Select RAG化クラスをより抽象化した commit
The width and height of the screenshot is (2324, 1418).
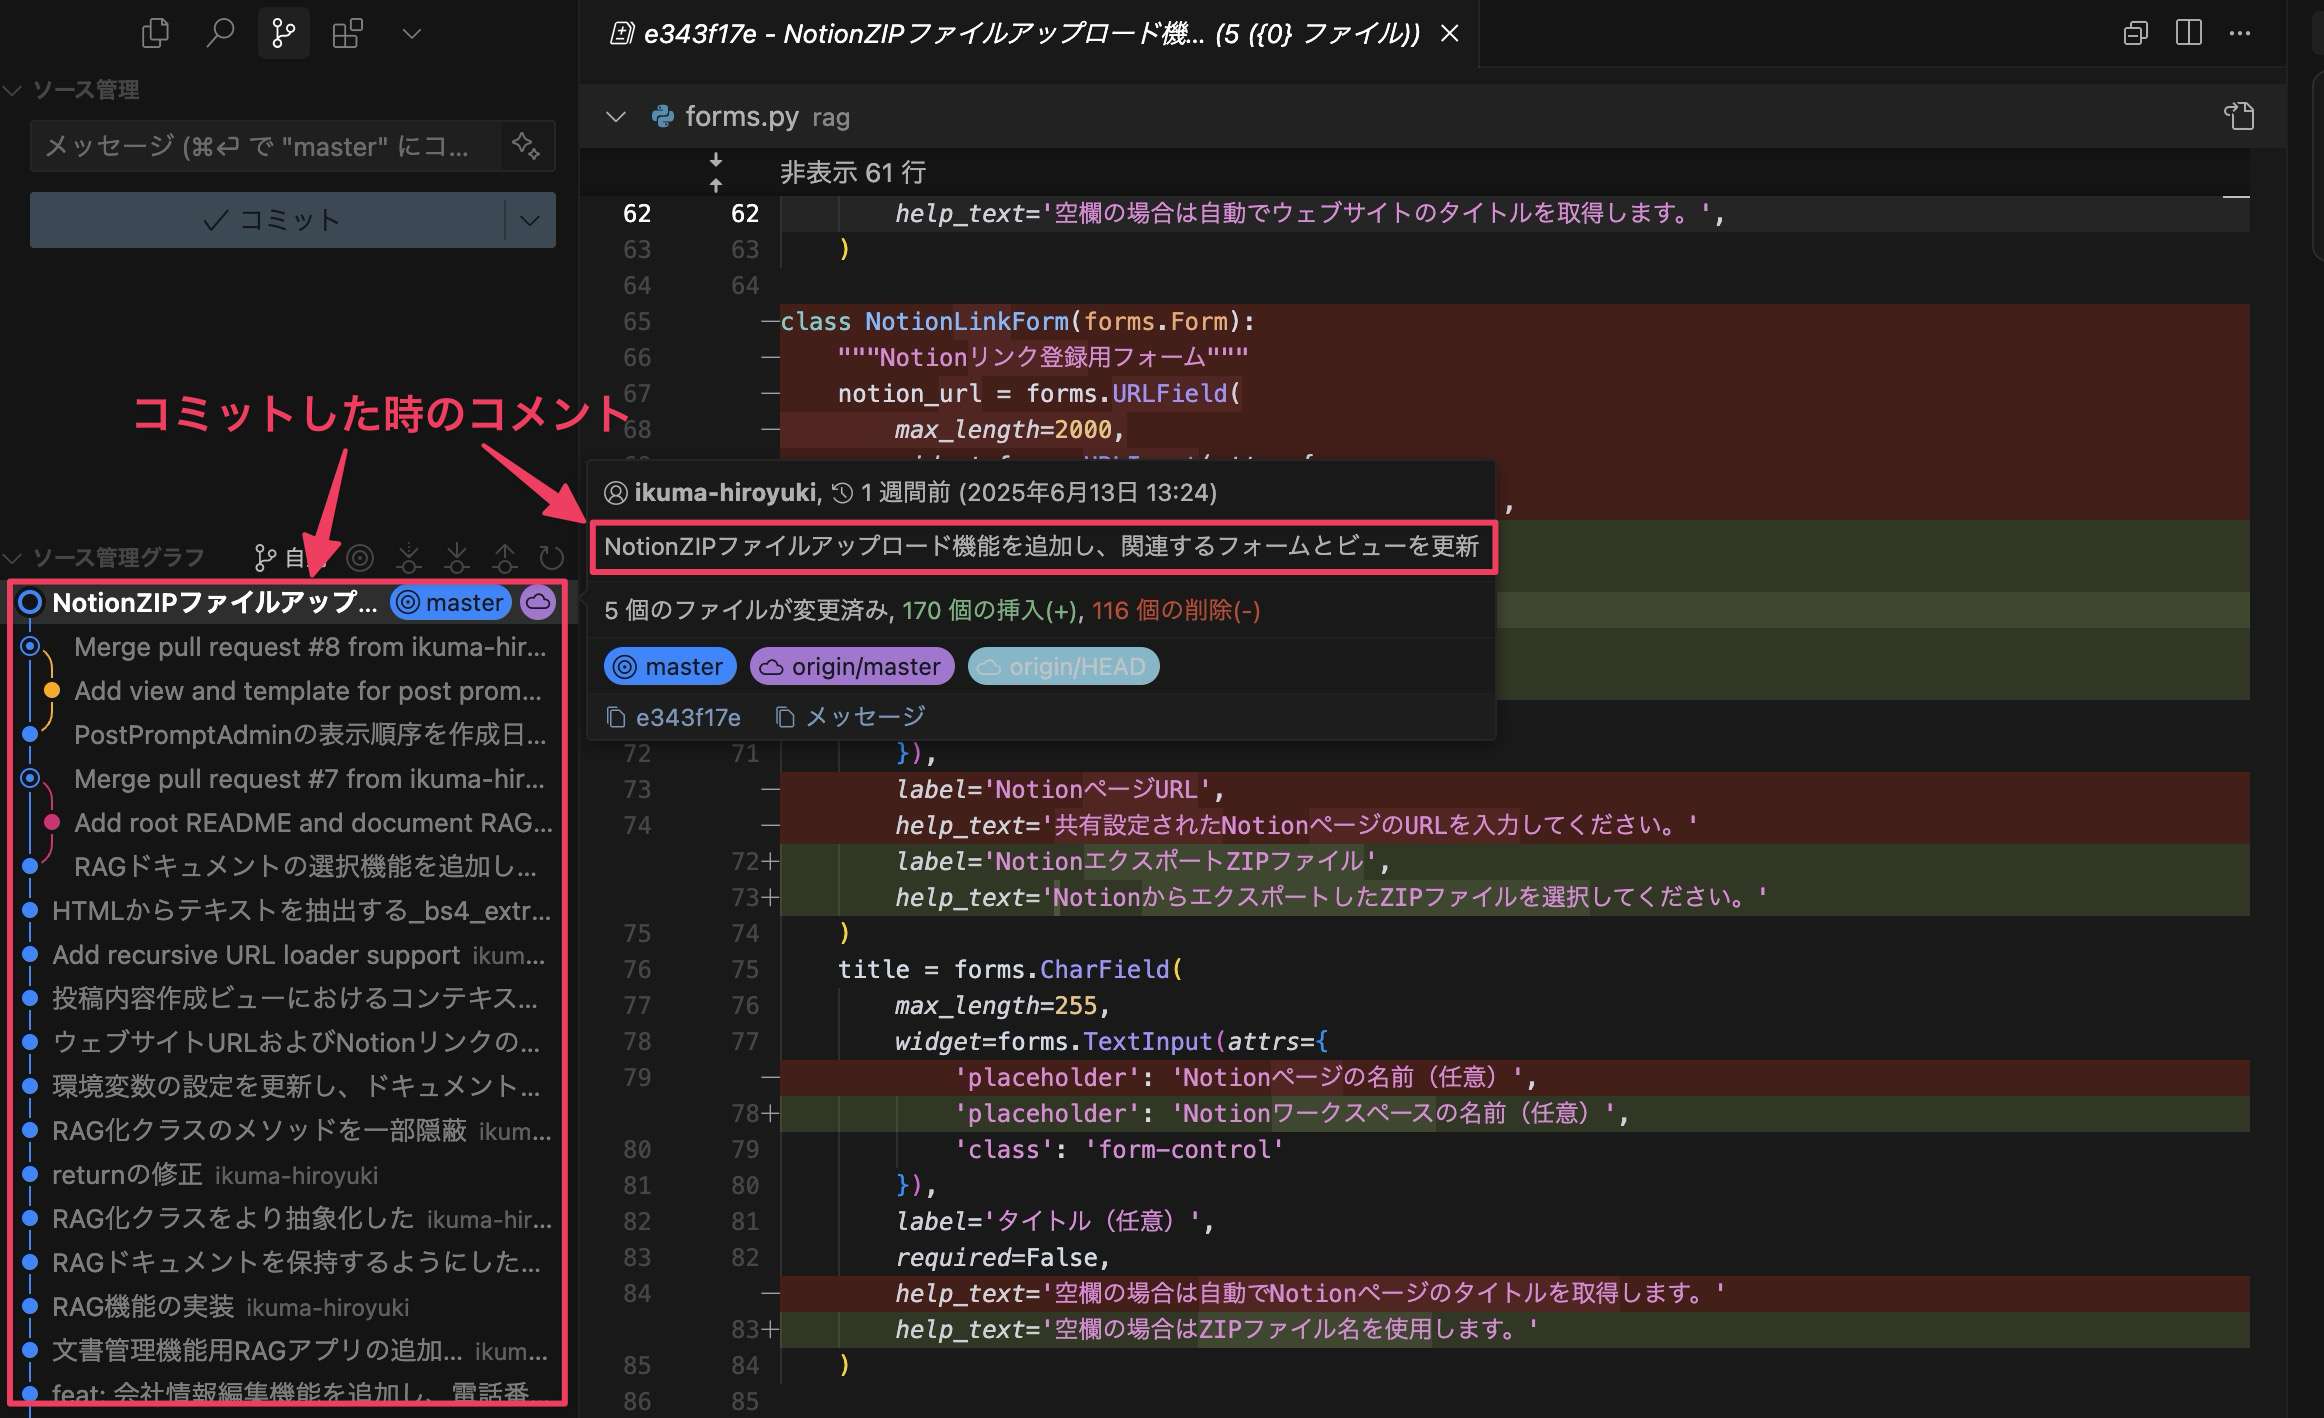[x=288, y=1219]
